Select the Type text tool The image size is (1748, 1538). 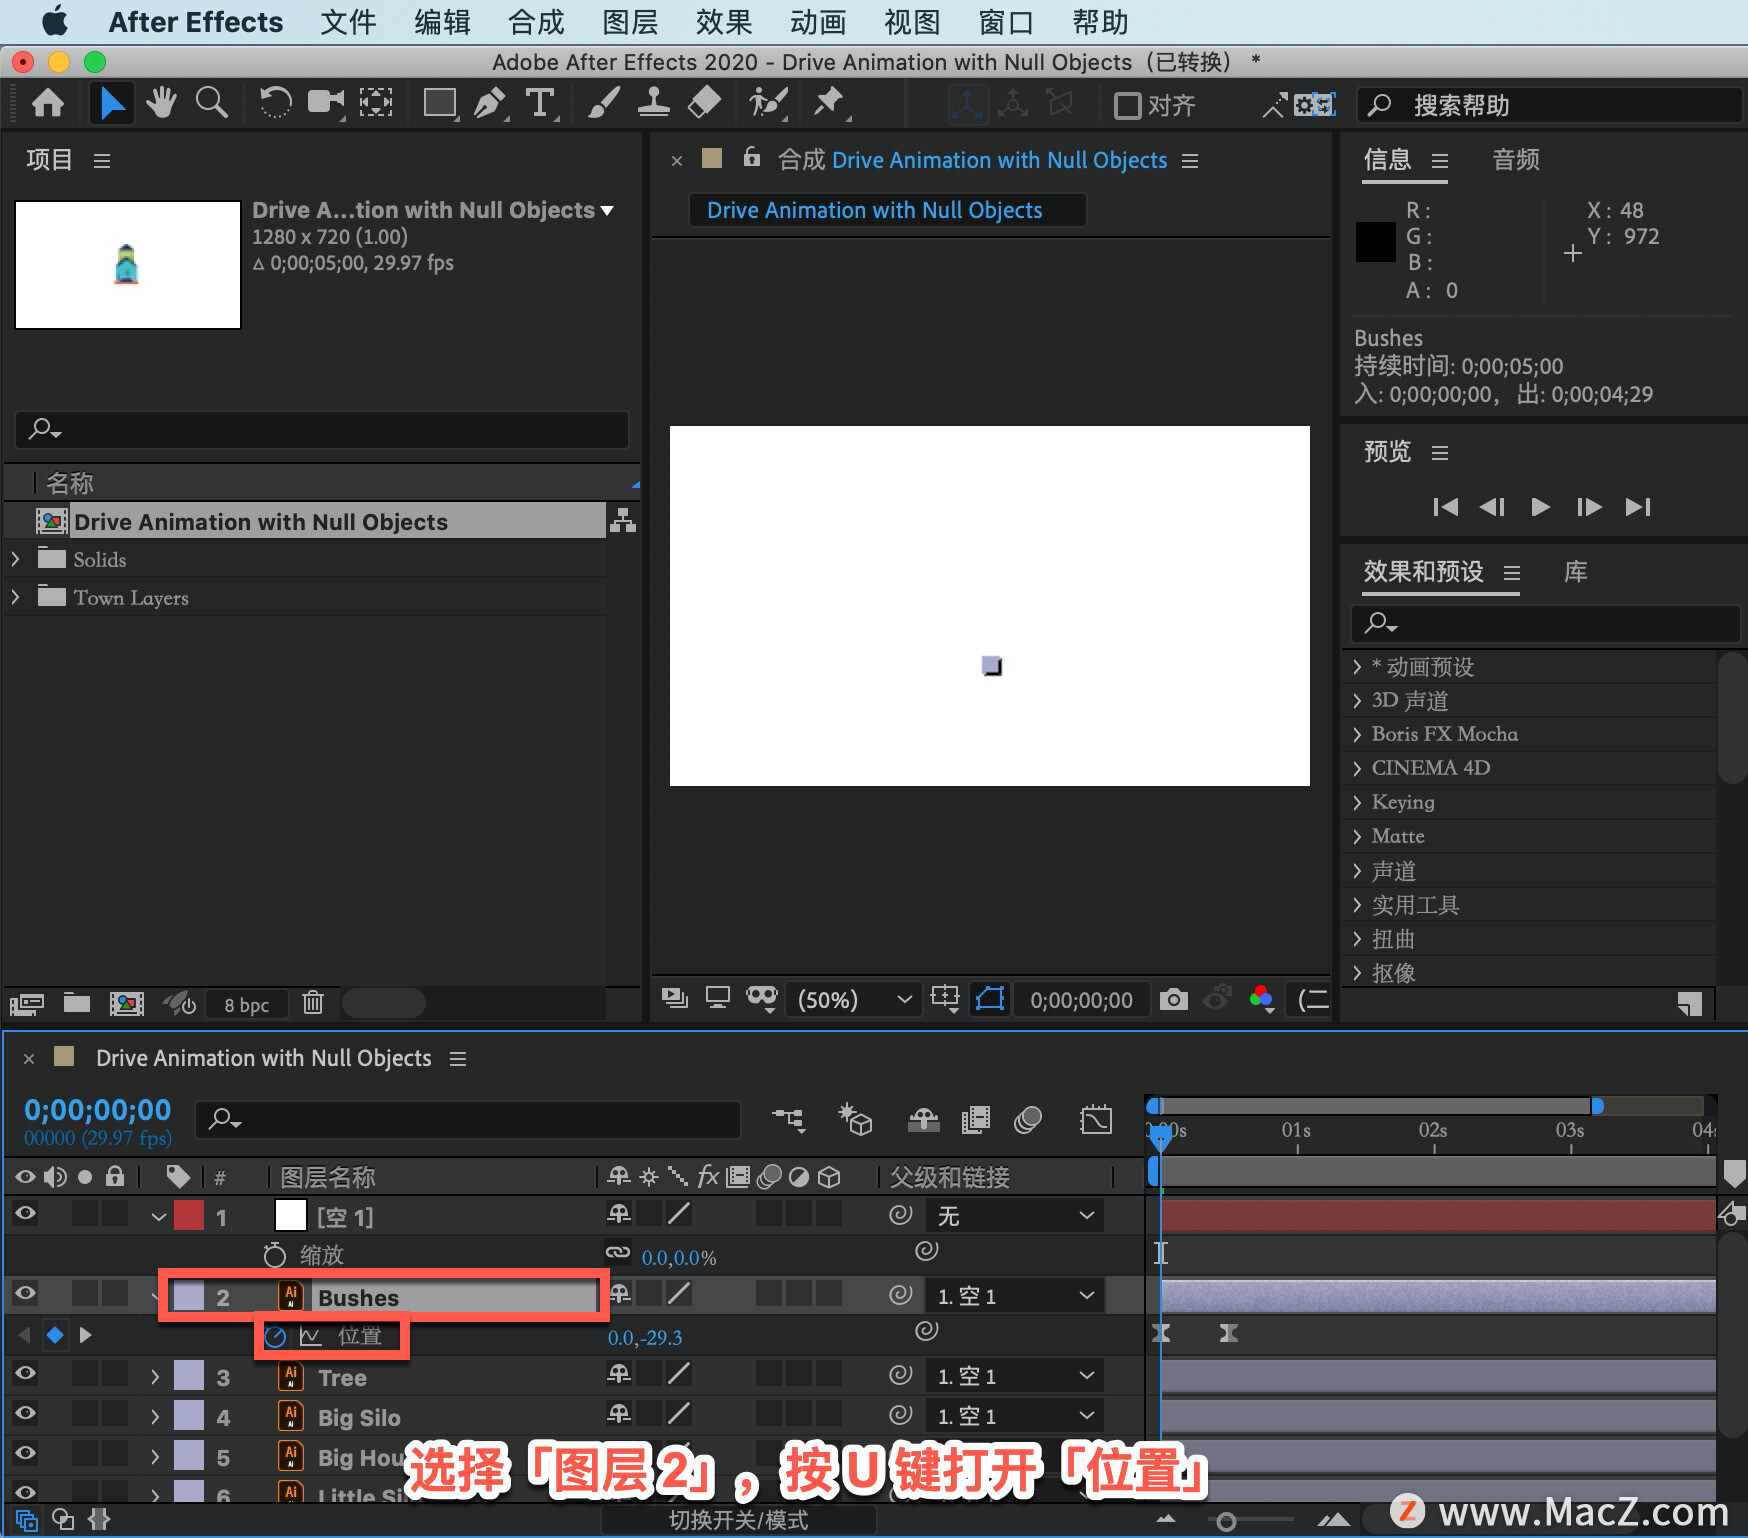(541, 104)
